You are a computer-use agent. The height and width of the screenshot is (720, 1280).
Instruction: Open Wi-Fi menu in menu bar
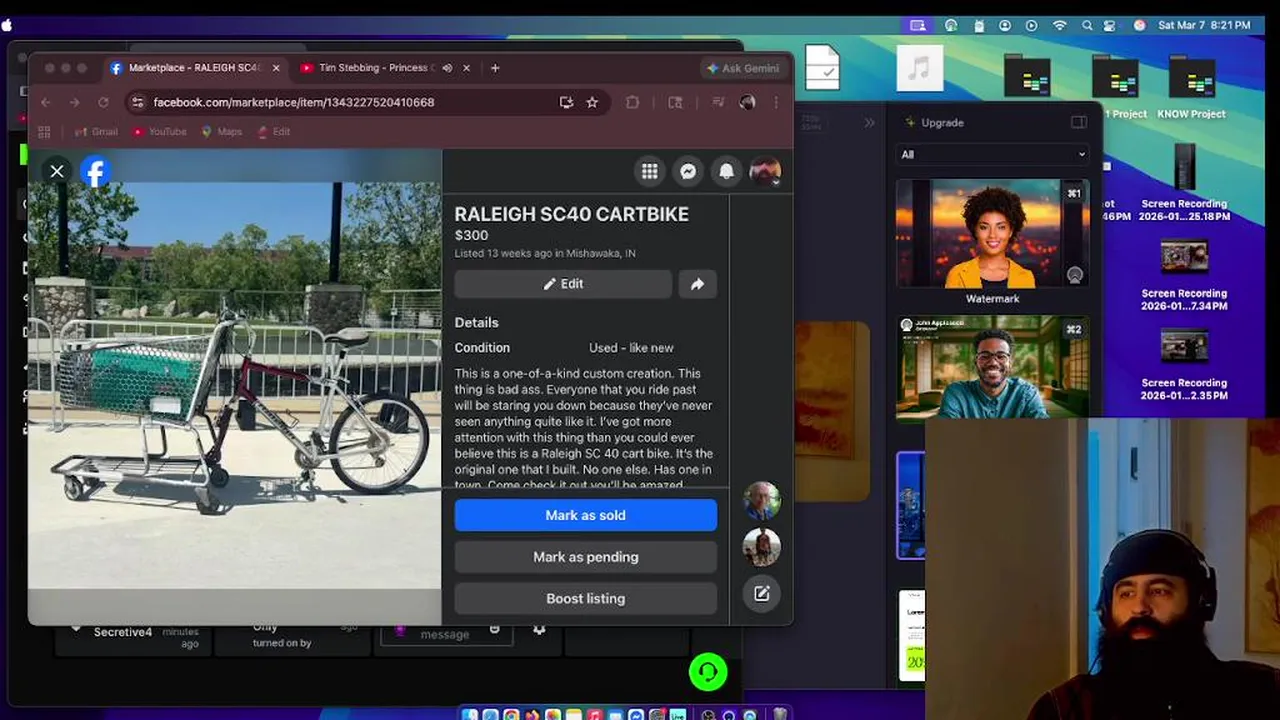pos(1059,25)
